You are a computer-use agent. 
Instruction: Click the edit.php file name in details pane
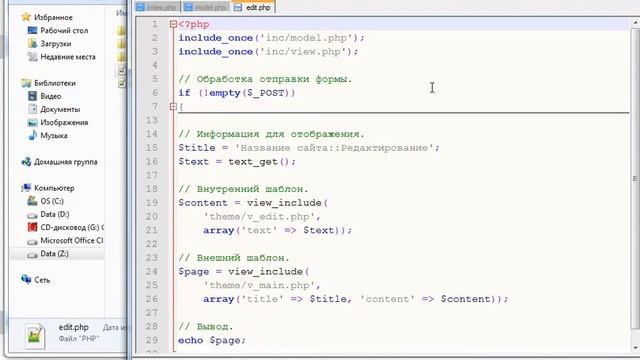(x=73, y=327)
